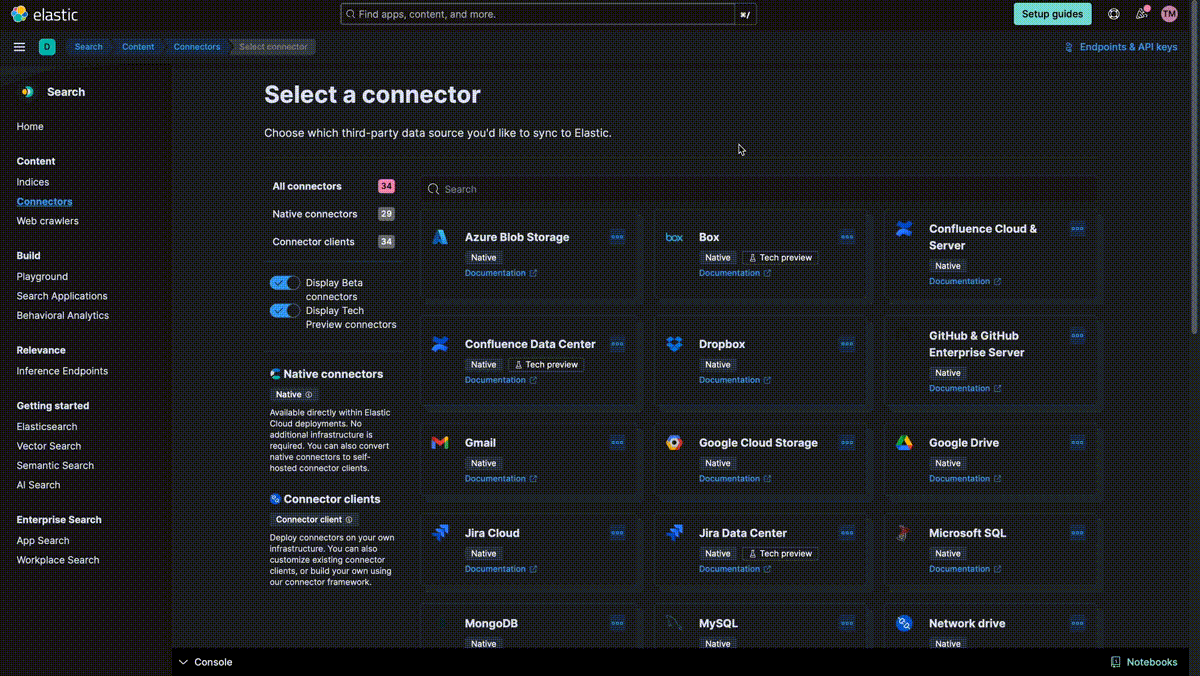Click the Content breadcrumb at the top

[x=138, y=46]
